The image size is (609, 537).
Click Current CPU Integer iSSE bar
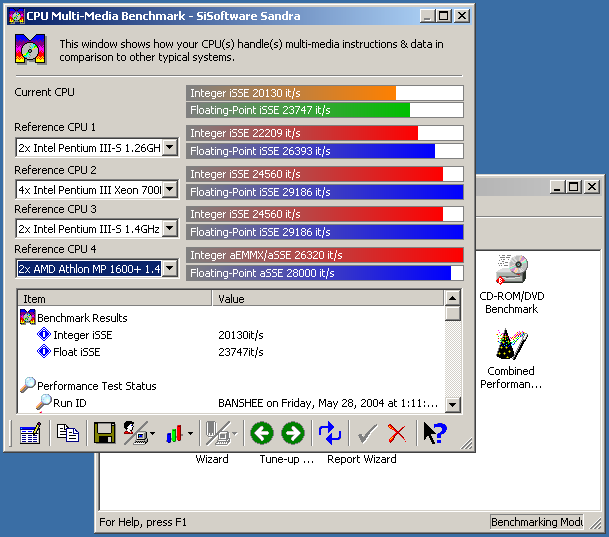pos(325,93)
